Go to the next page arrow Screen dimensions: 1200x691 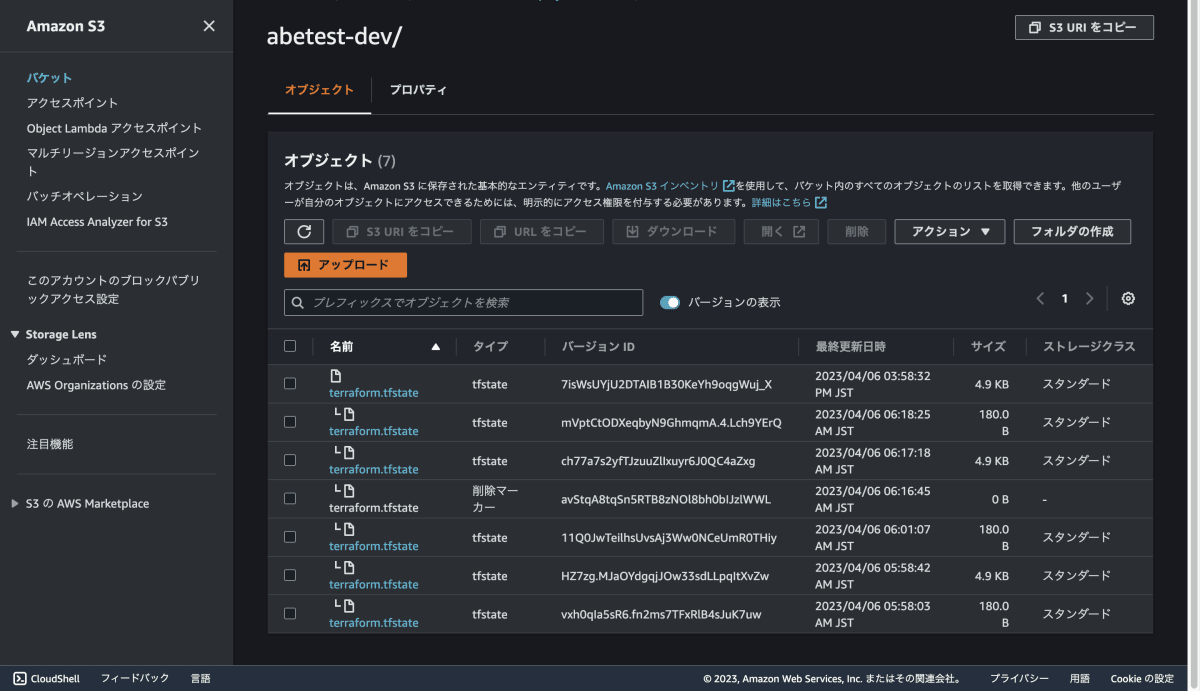[x=1089, y=298]
